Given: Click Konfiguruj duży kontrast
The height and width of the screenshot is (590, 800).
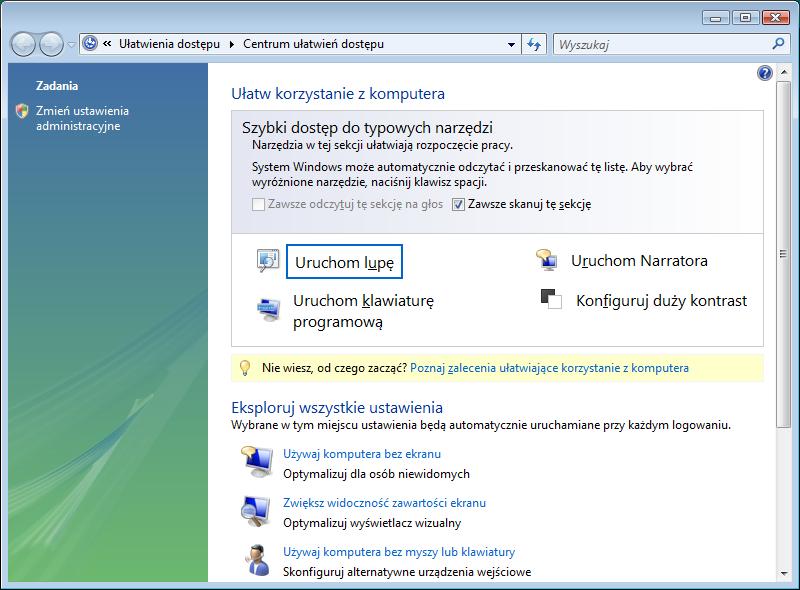Looking at the screenshot, I should 661,301.
